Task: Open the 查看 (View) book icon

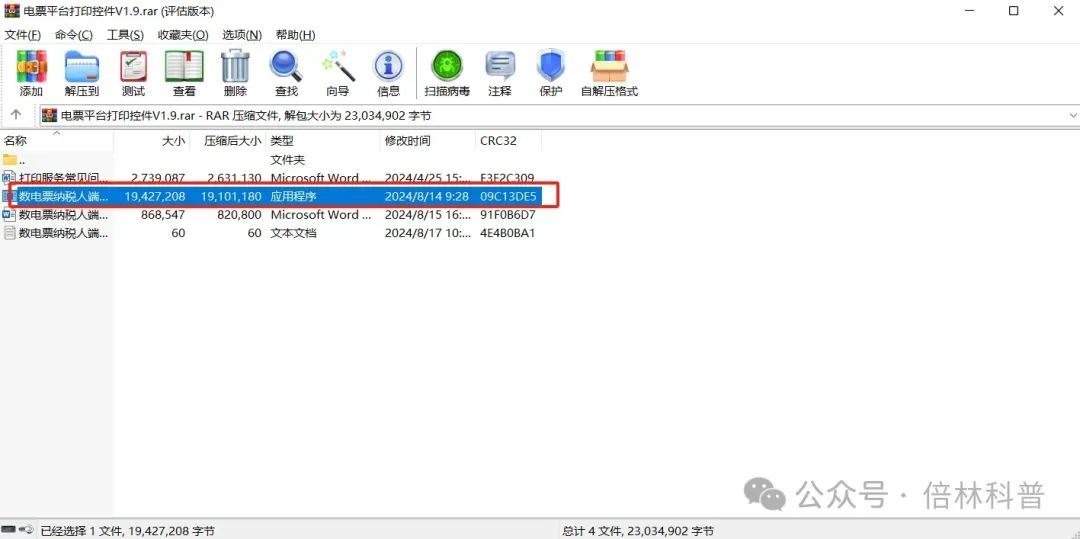Action: pyautogui.click(x=184, y=67)
